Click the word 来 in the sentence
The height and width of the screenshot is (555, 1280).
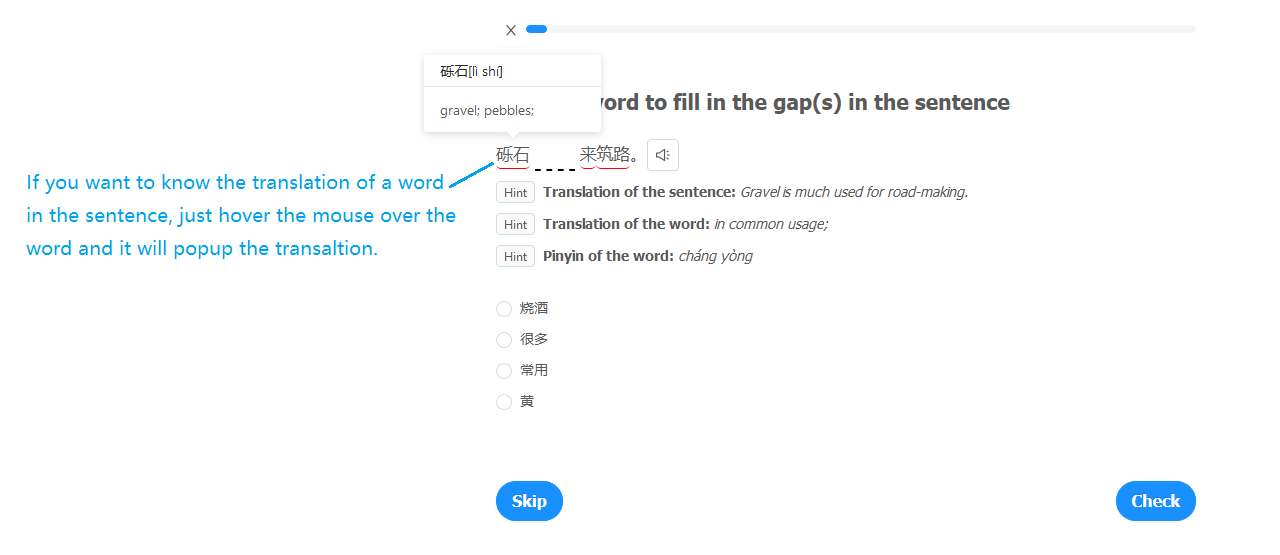588,155
